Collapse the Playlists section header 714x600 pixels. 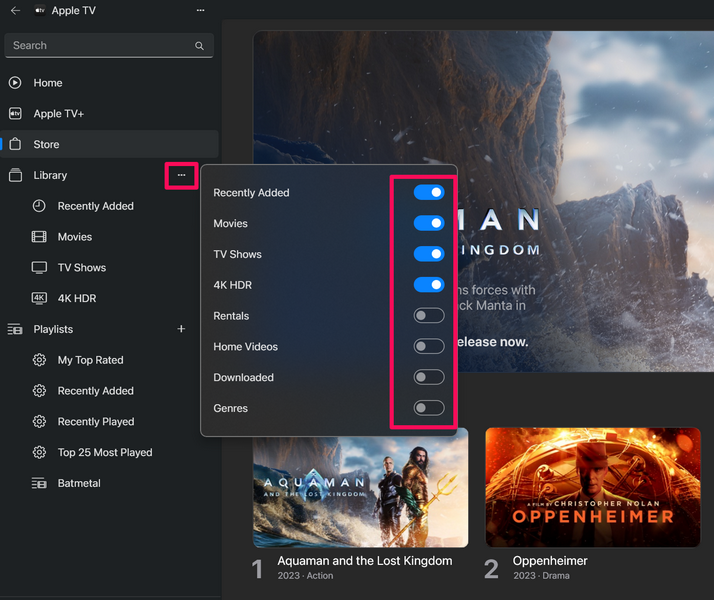pos(53,329)
